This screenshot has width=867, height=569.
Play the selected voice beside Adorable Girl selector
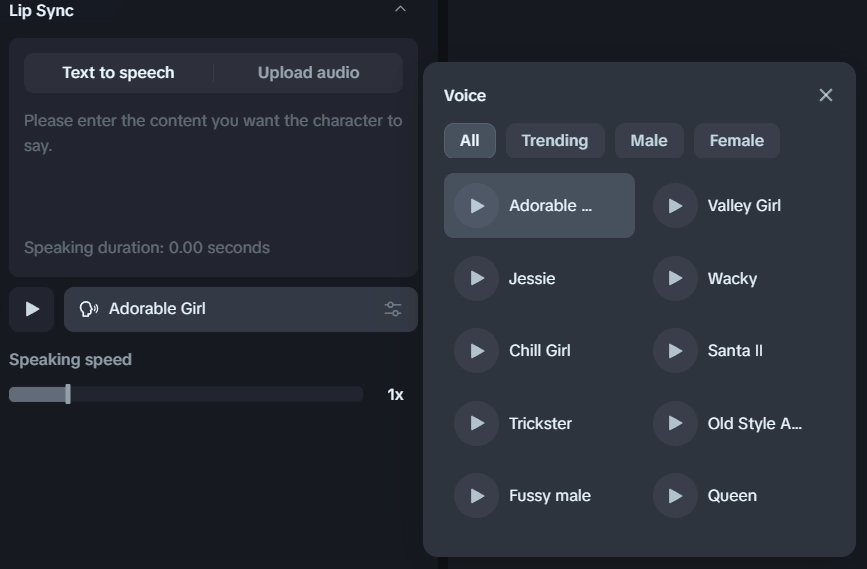(32, 309)
